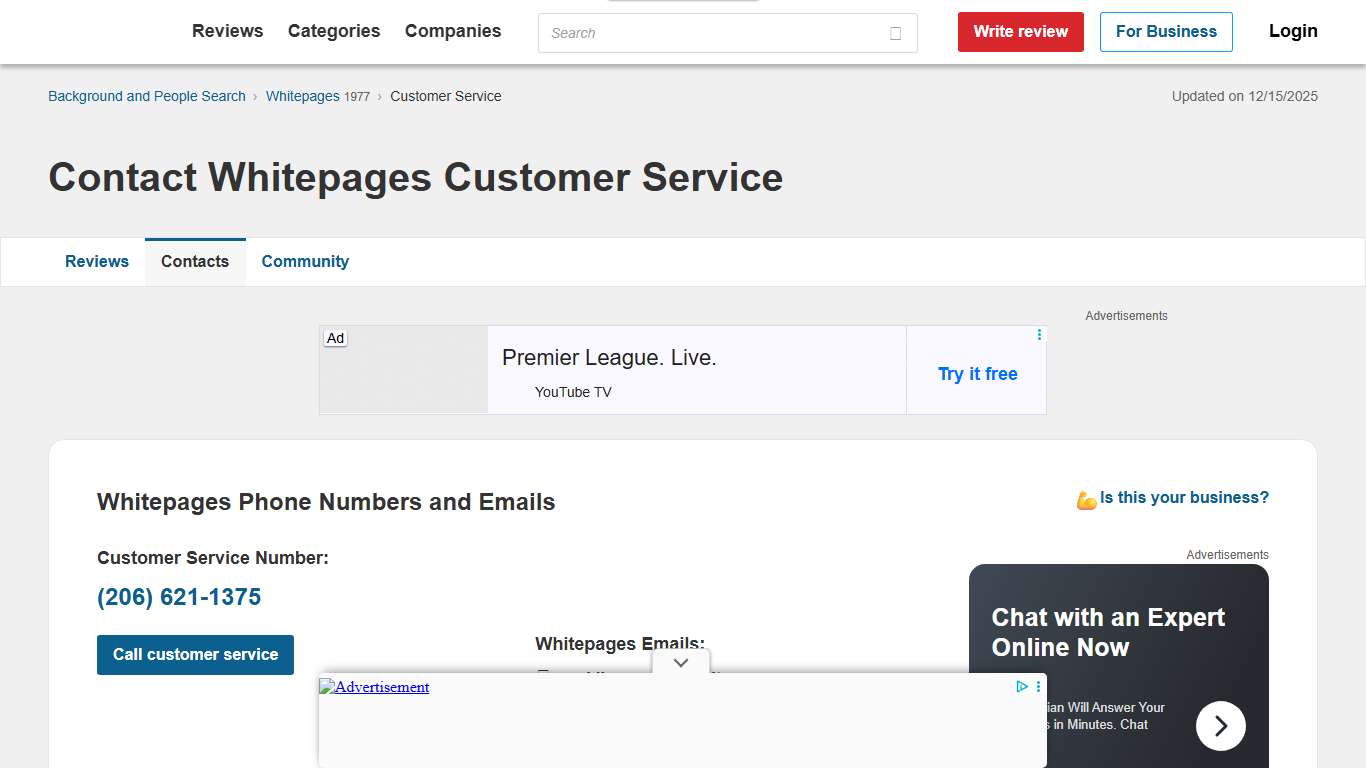Click 'Try it free' on YouTube TV ad
Screen dimensions: 1366x768
pos(977,373)
